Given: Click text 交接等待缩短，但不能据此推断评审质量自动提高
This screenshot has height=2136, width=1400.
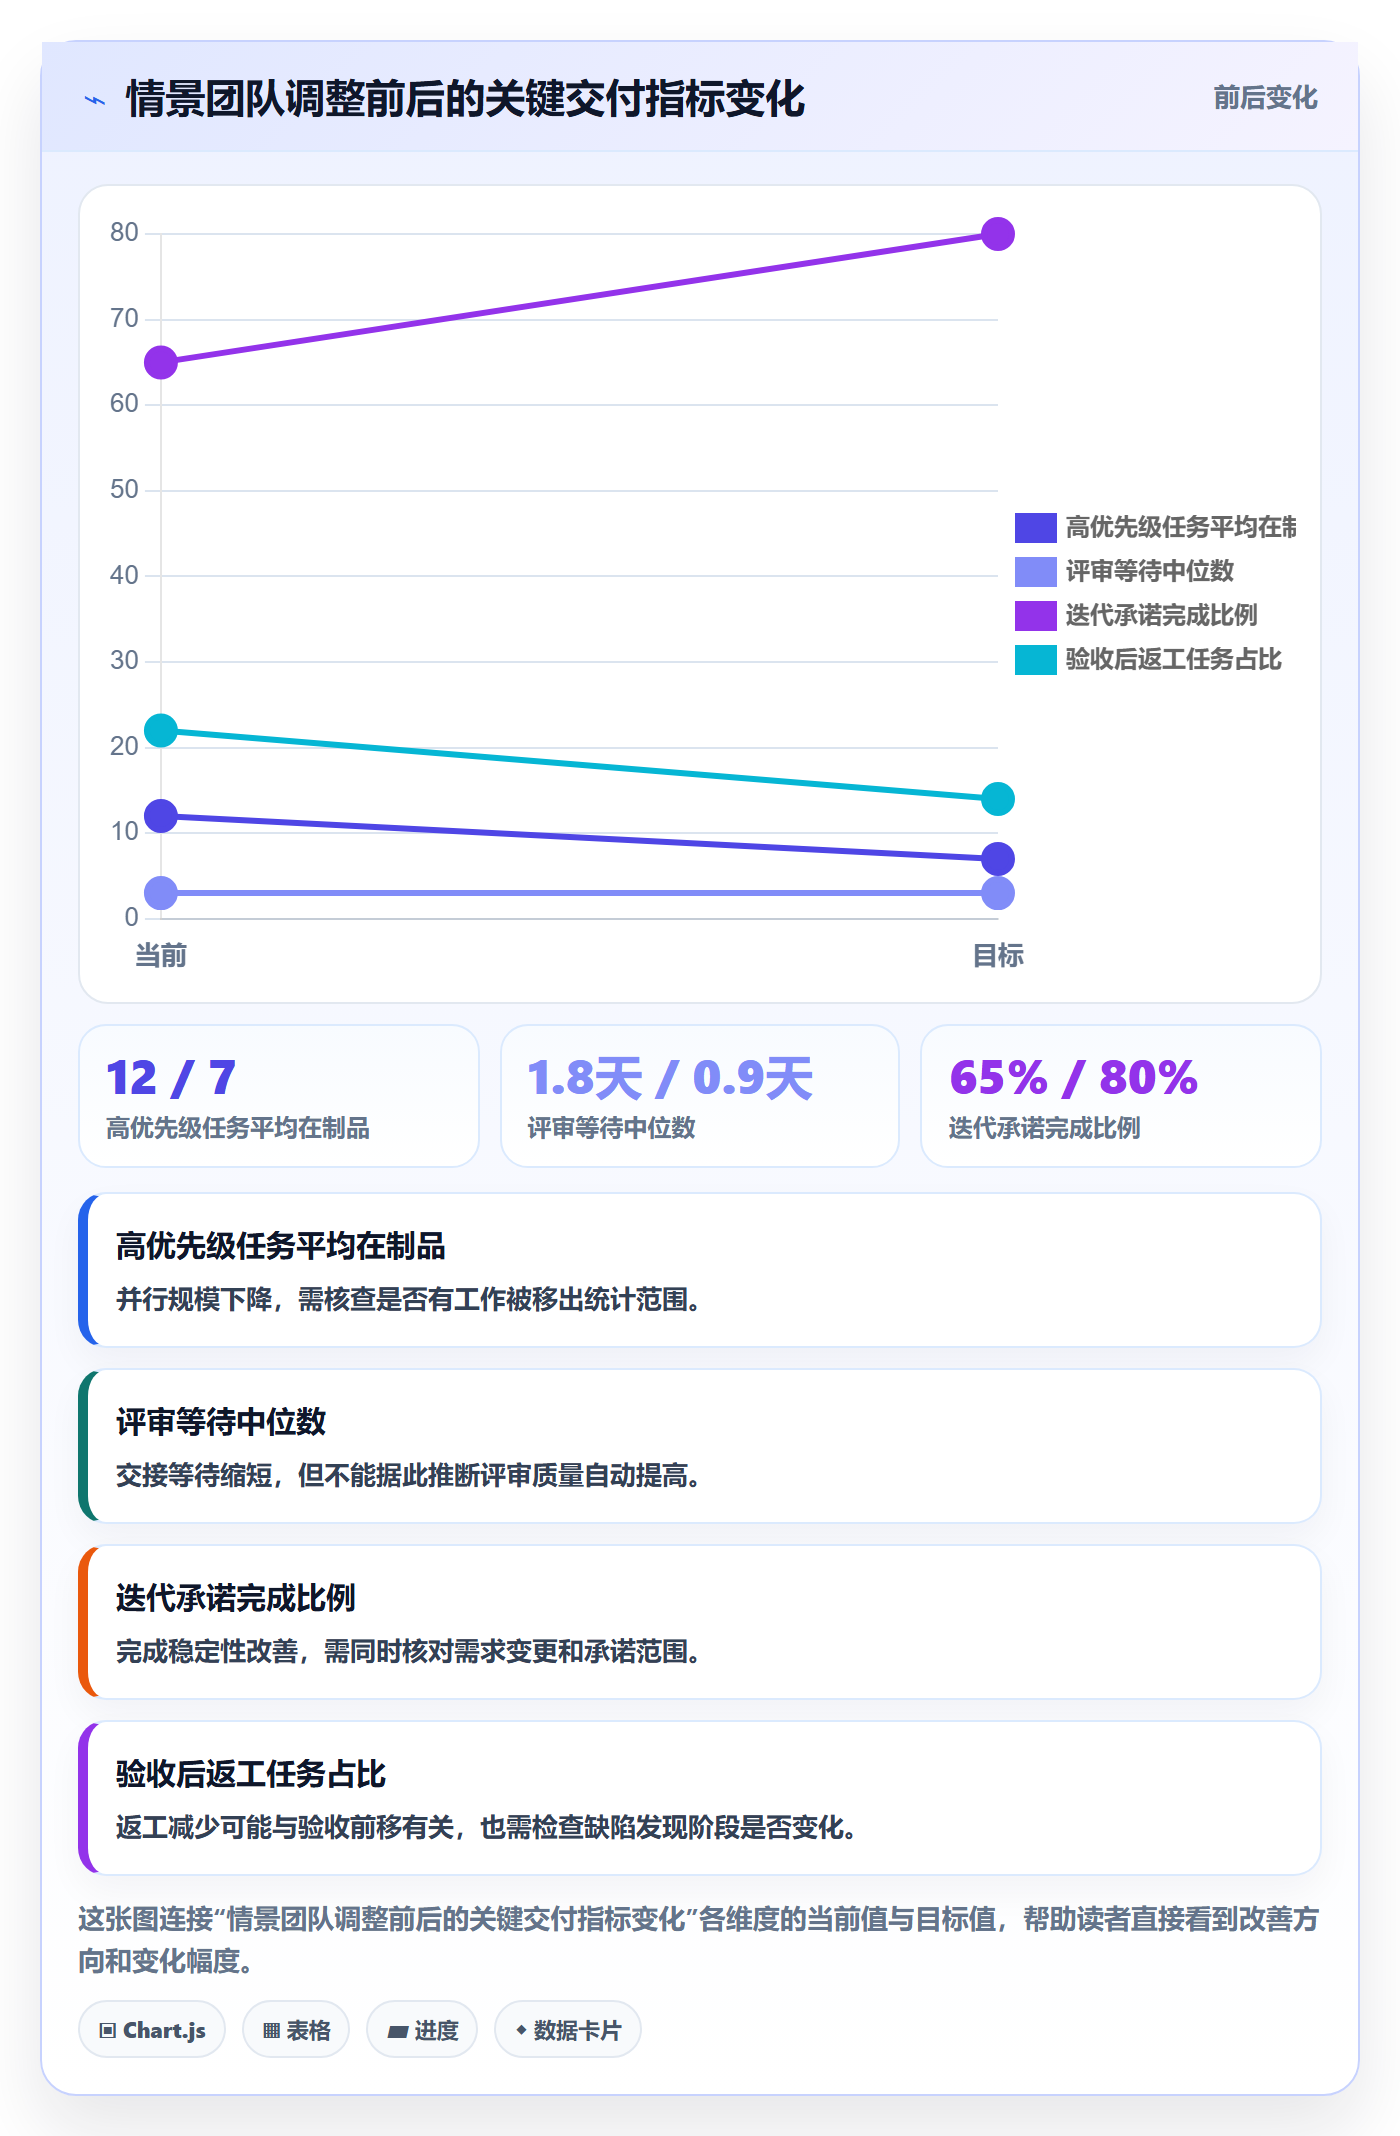Looking at the screenshot, I should click(408, 1475).
